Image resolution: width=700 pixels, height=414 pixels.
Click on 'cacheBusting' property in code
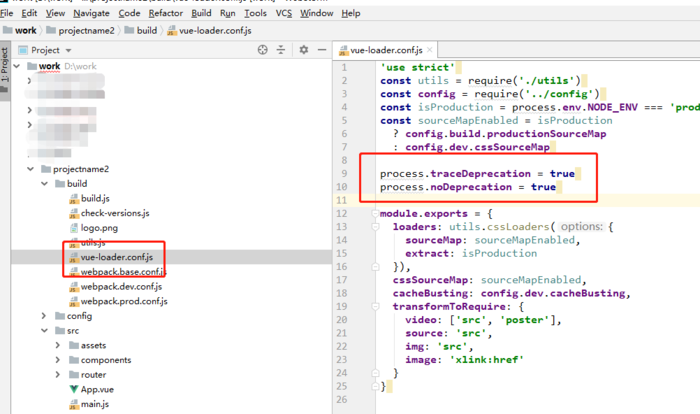click(431, 293)
